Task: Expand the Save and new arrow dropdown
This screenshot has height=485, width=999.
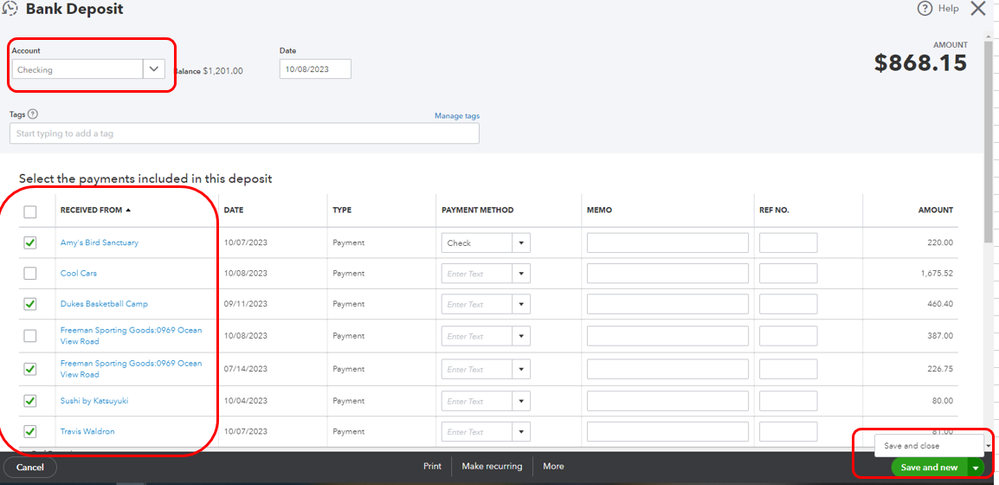Action: [x=975, y=467]
